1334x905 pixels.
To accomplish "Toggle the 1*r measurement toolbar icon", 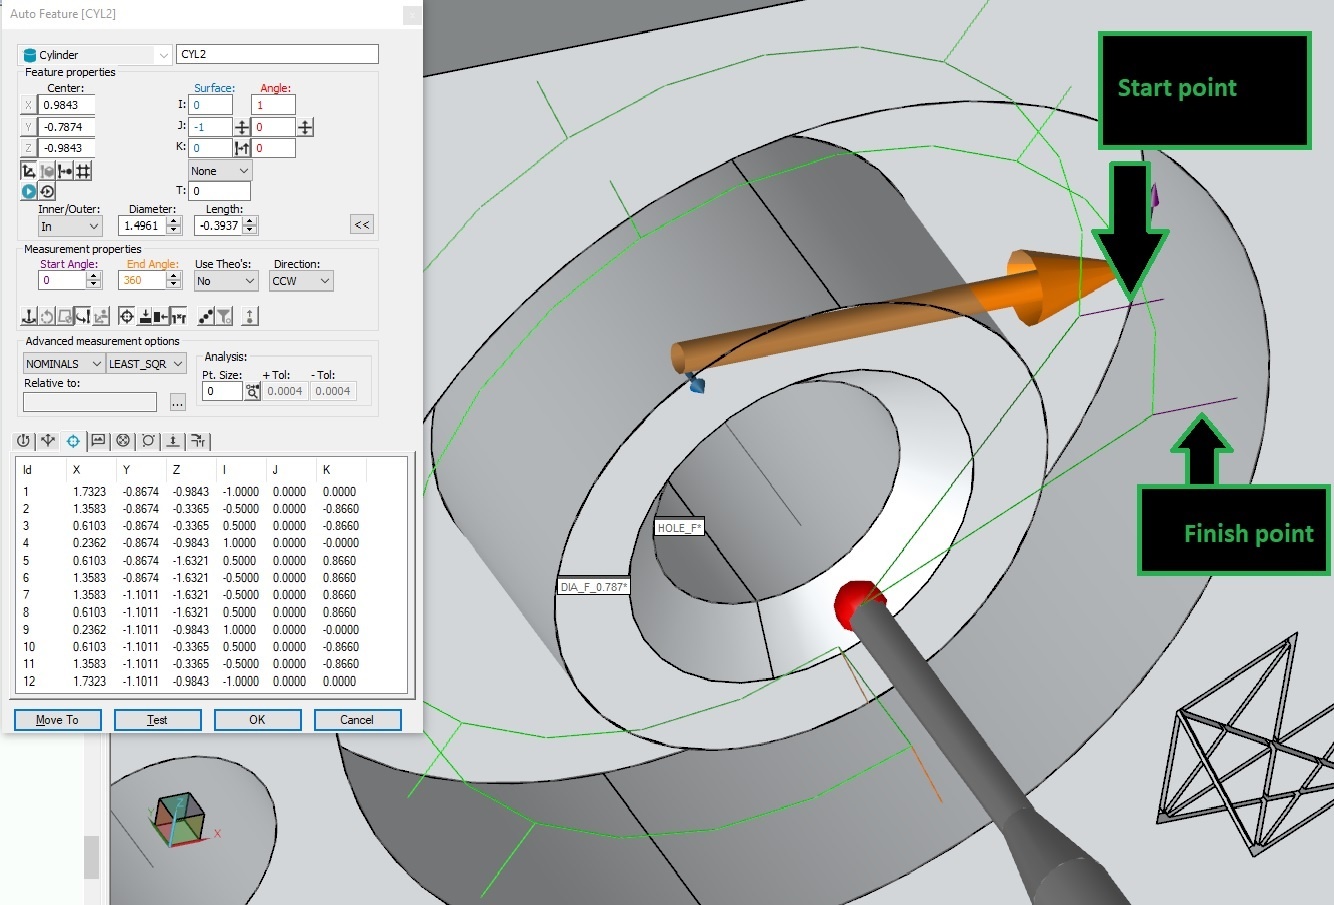I will click(180, 317).
